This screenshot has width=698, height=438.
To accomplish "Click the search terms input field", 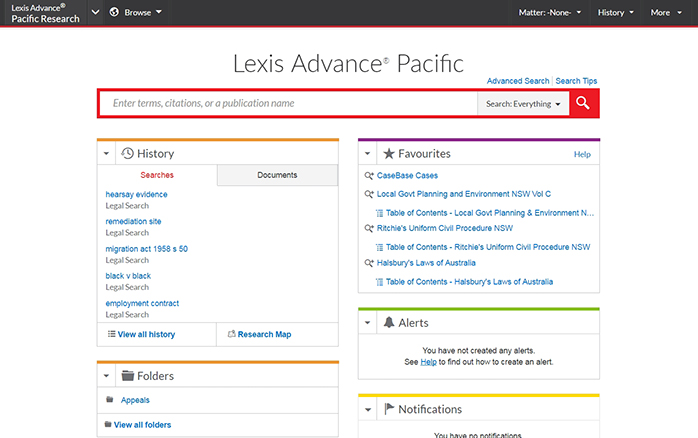I will click(x=288, y=103).
